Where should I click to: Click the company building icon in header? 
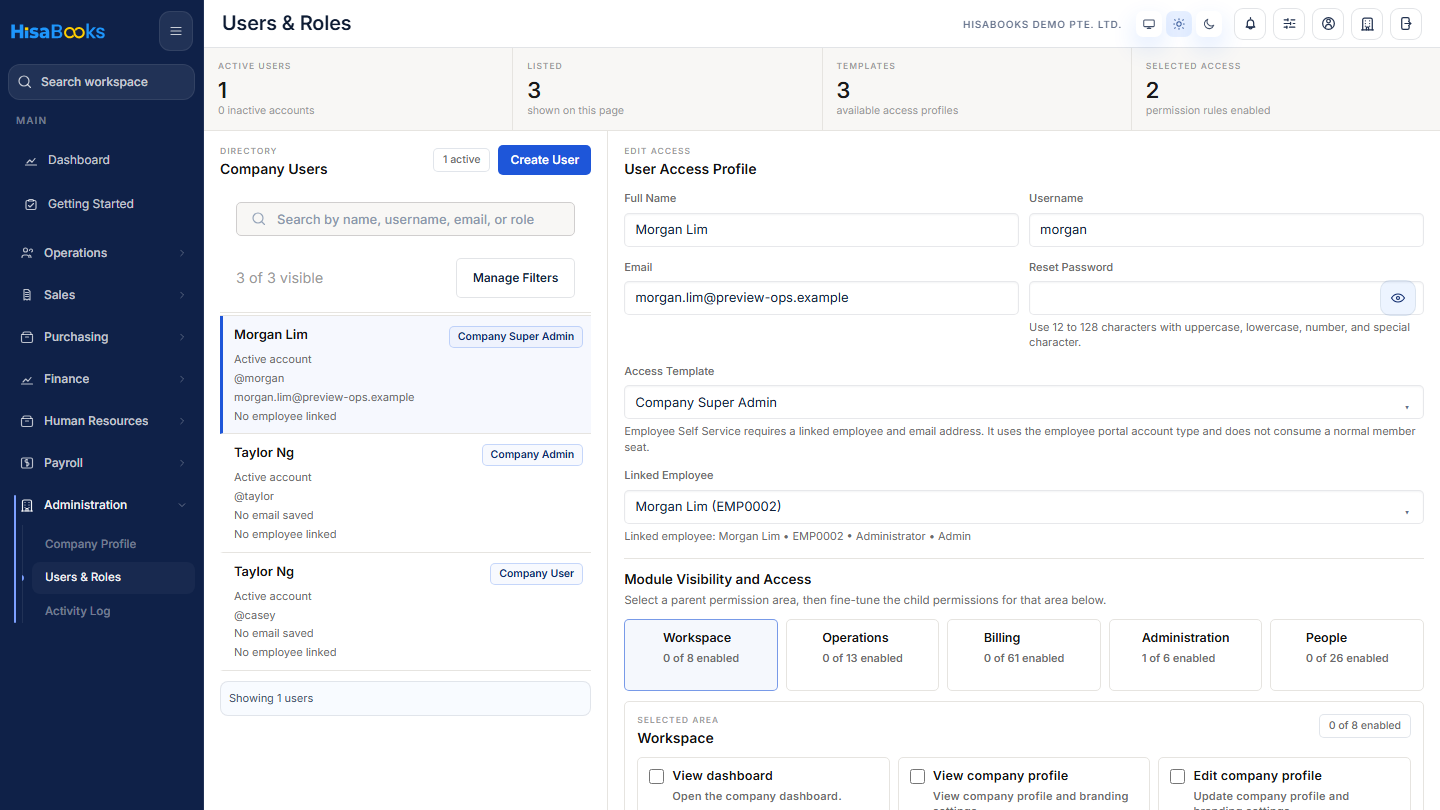(1367, 24)
